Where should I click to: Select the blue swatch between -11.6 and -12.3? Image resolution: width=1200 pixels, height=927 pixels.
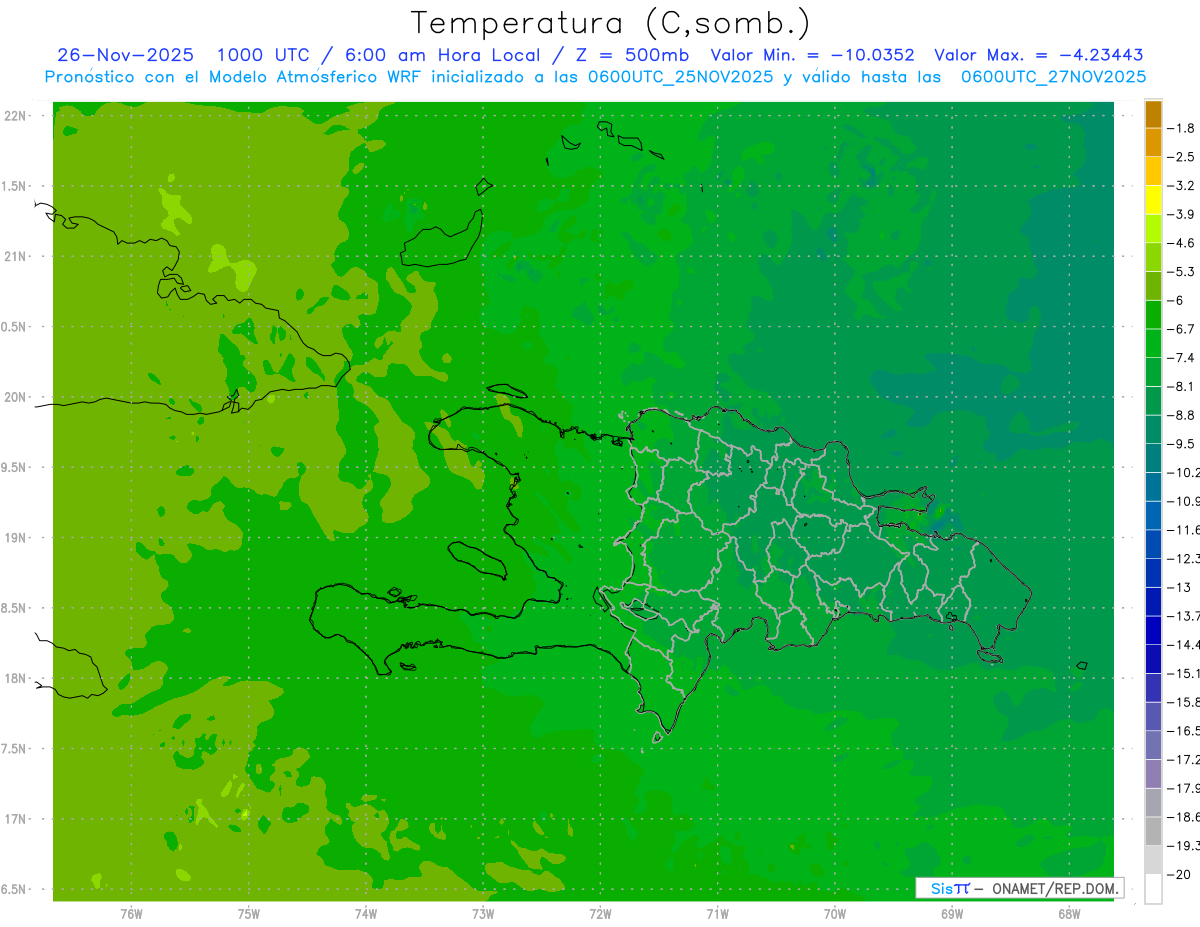(1153, 544)
